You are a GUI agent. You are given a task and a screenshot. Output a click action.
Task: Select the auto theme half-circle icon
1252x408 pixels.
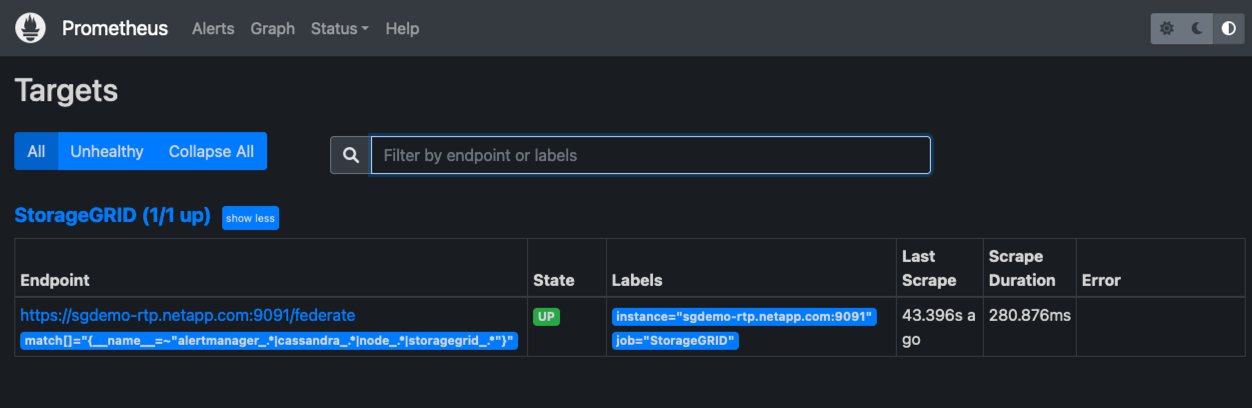point(1229,29)
